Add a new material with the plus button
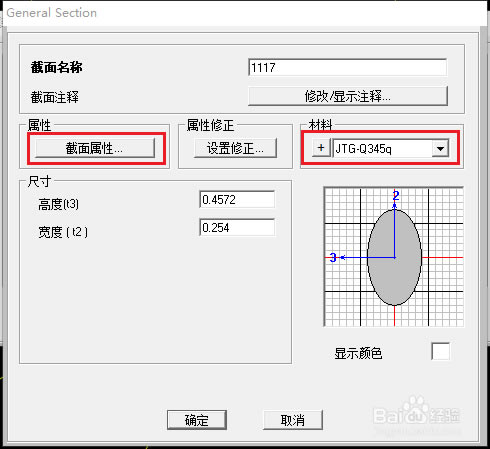Viewport: 490px width, 449px height. (x=321, y=148)
